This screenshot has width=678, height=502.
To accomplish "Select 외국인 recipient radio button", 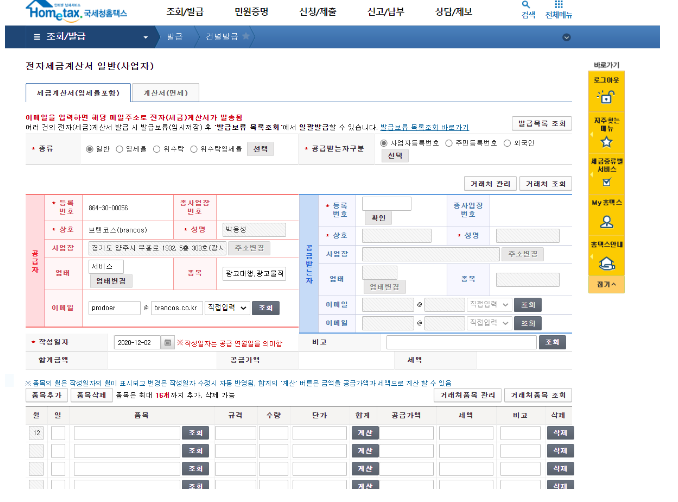I will (507, 143).
